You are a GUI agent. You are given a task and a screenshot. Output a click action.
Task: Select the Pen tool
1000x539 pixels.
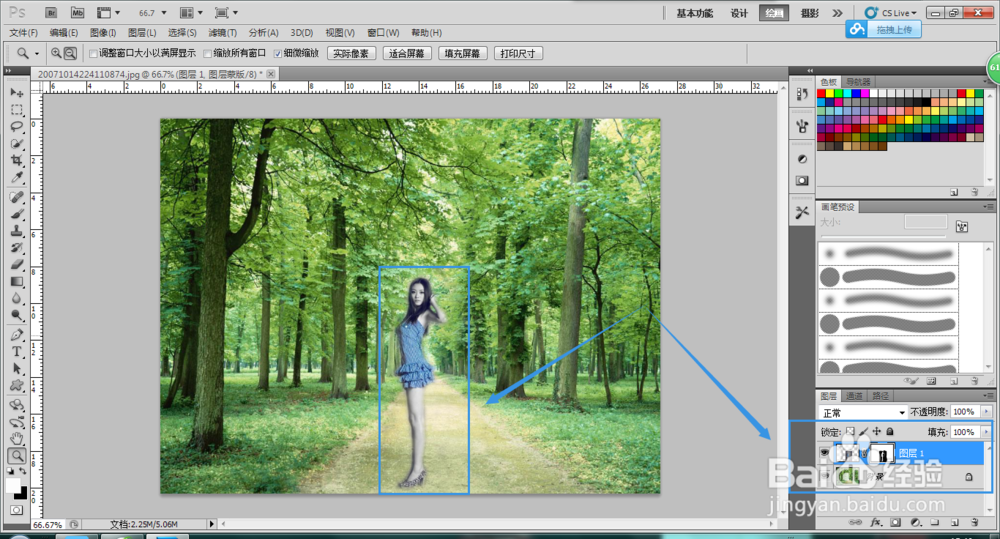17,335
